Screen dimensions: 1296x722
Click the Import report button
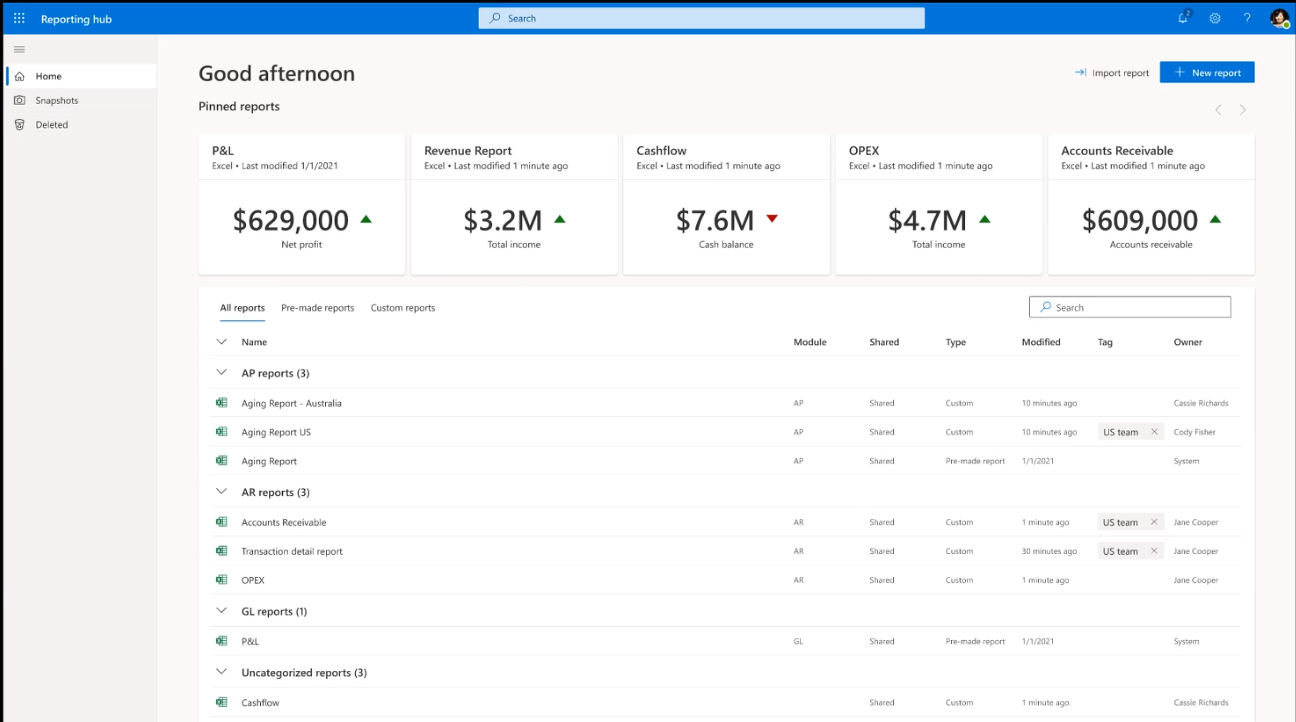(1112, 72)
